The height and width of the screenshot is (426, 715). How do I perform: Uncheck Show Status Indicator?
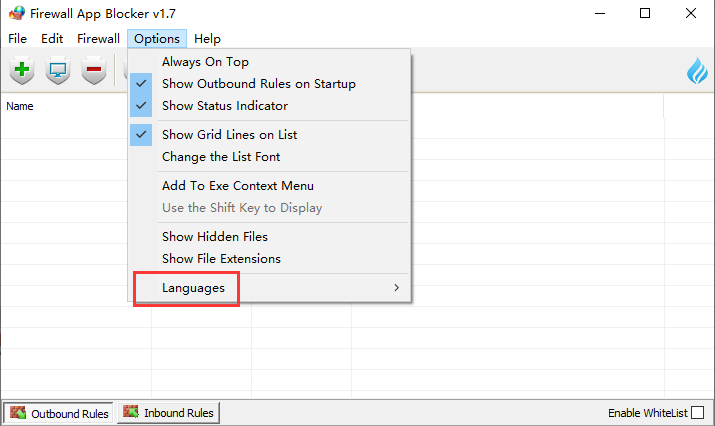(x=269, y=105)
